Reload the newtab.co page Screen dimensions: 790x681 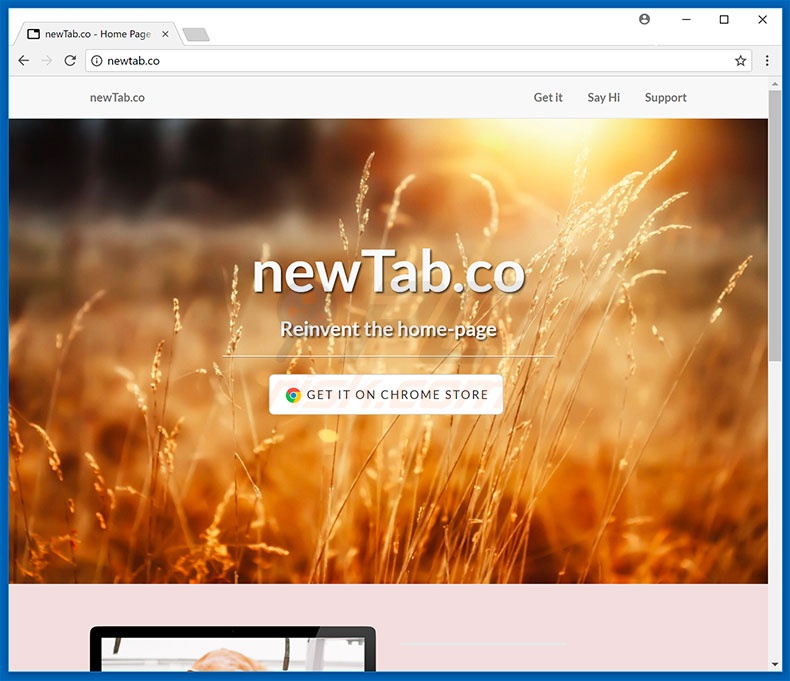pos(70,61)
